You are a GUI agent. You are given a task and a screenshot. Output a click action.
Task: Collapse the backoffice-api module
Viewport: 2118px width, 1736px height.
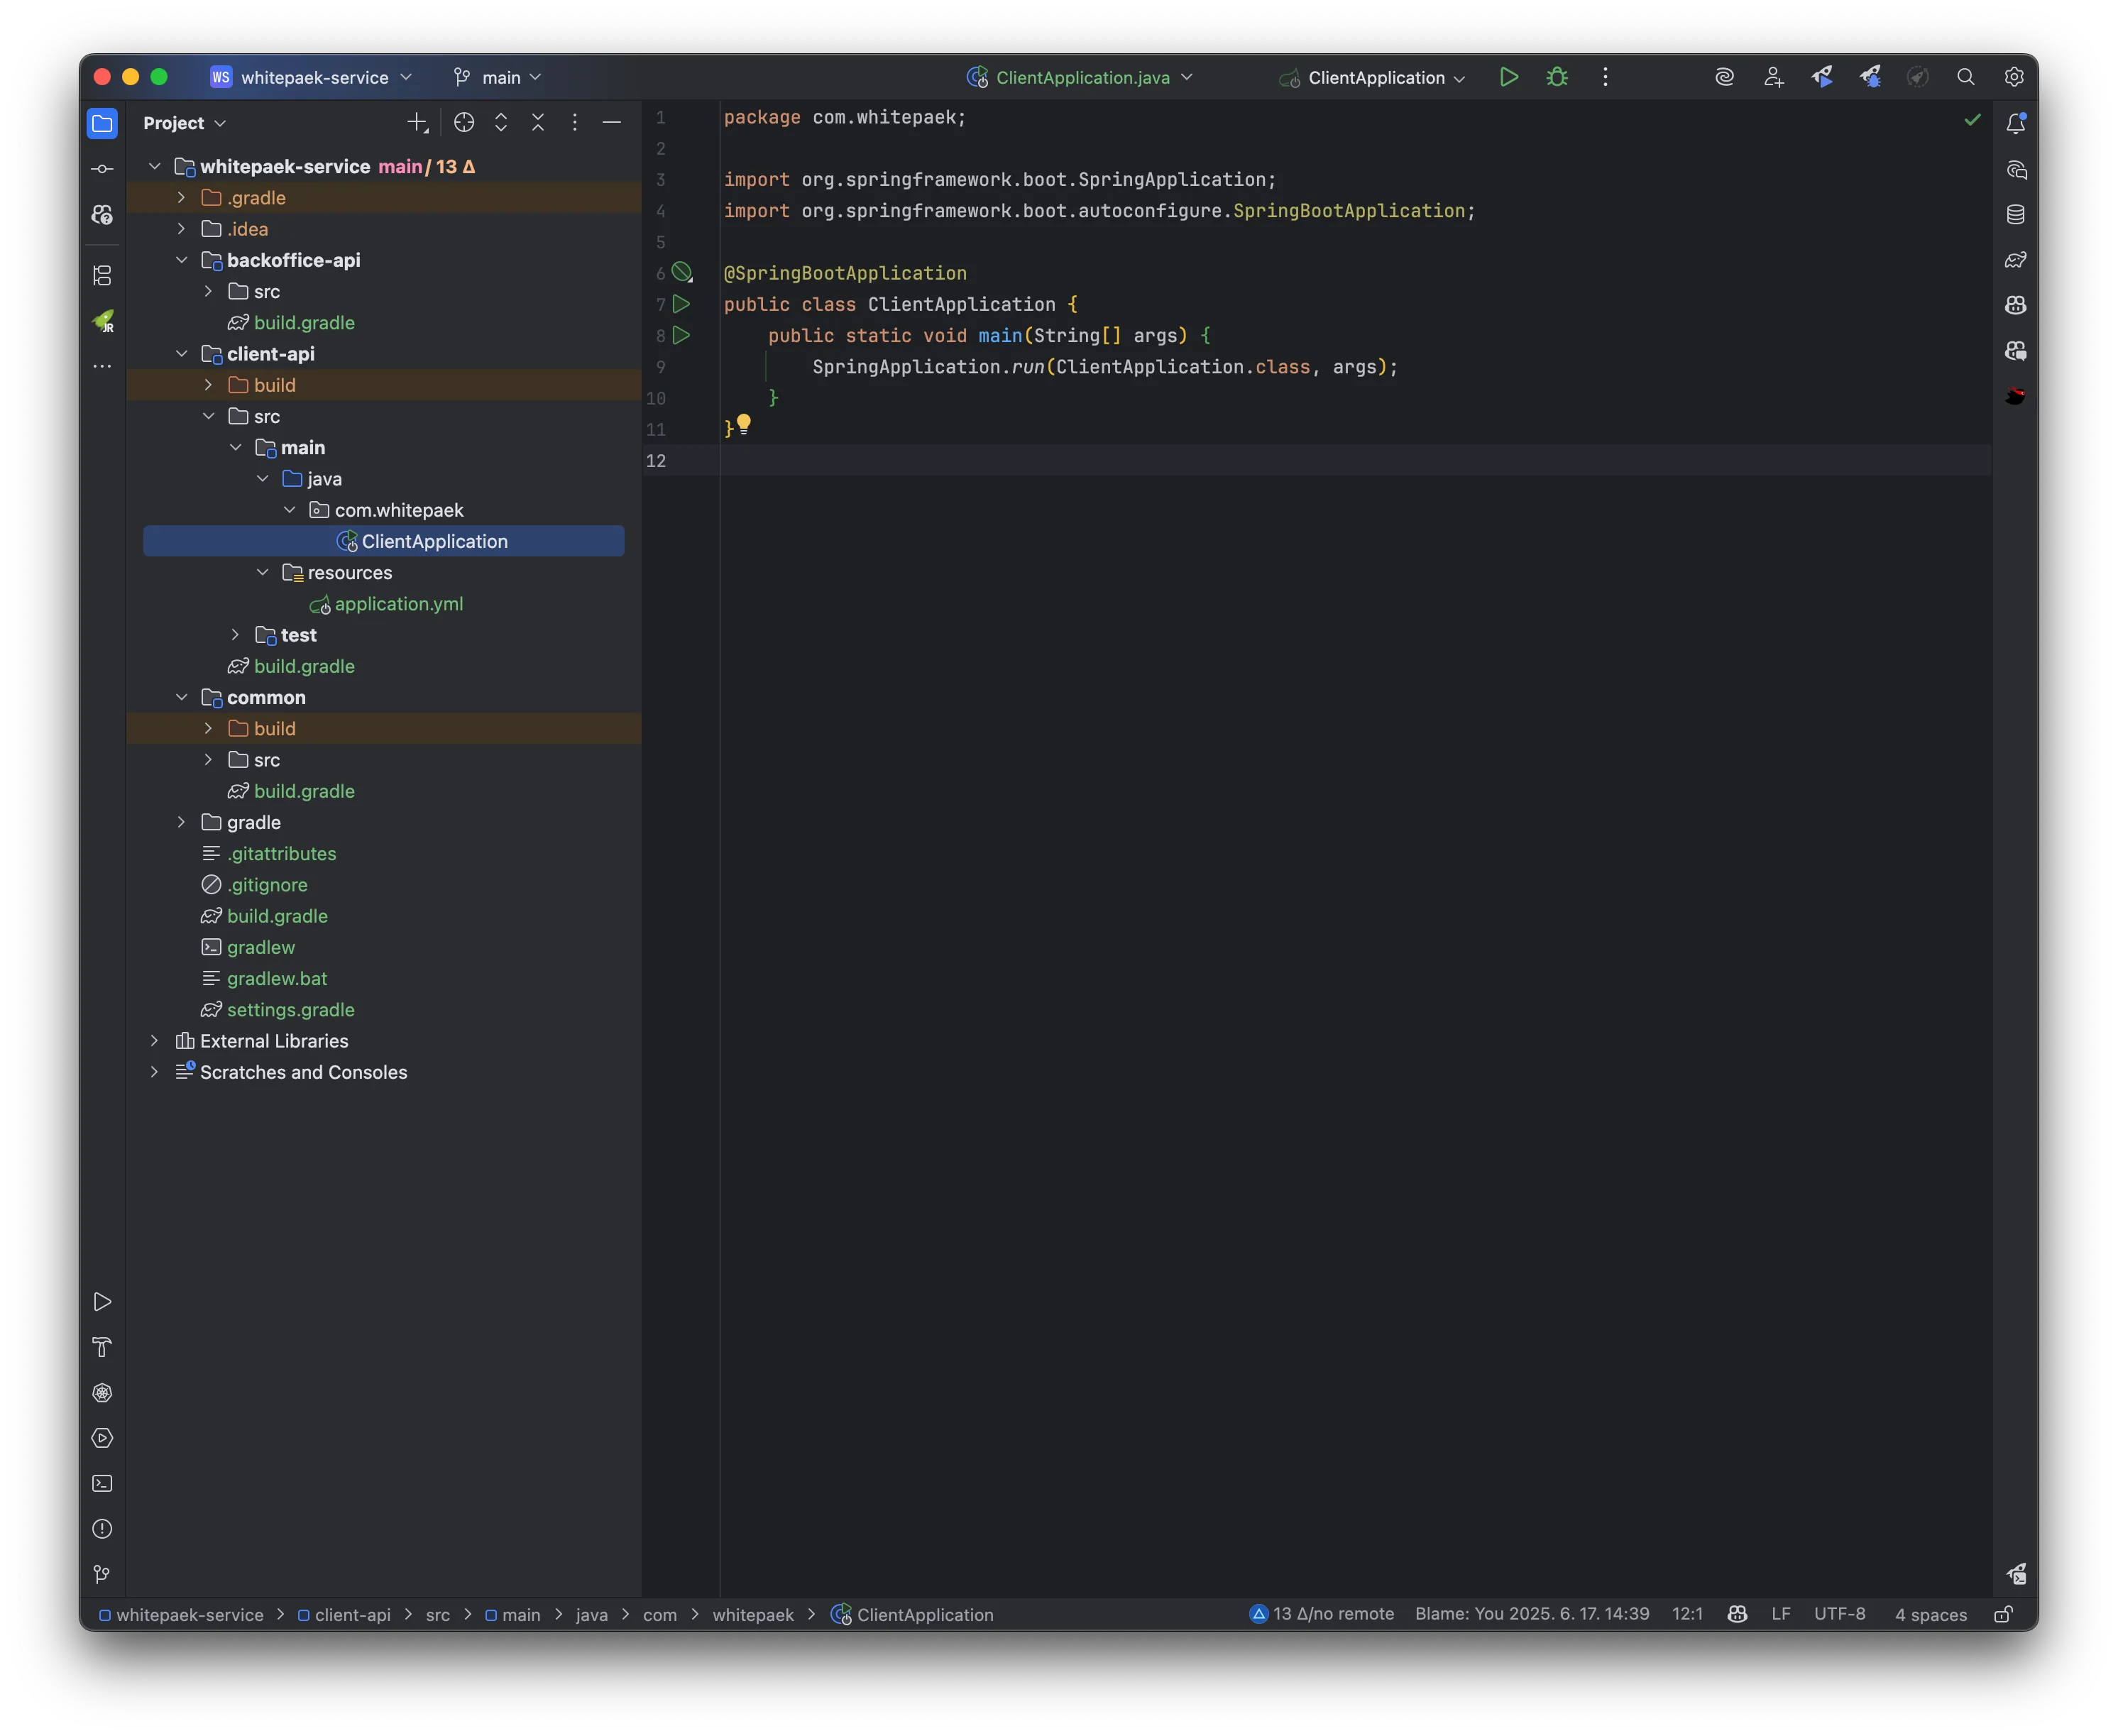tap(181, 260)
